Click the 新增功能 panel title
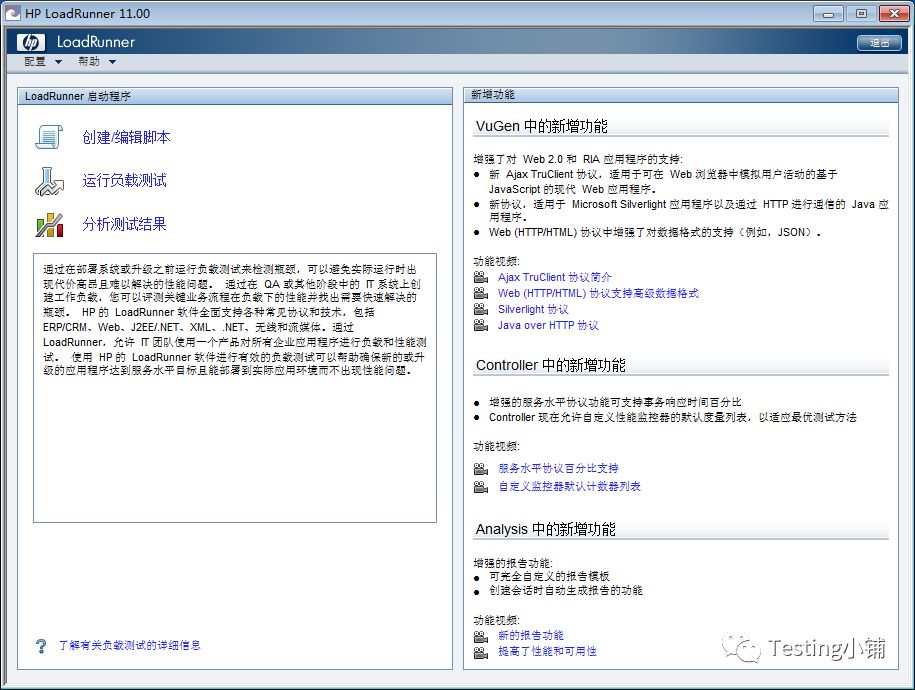Image resolution: width=915 pixels, height=690 pixels. pos(493,95)
